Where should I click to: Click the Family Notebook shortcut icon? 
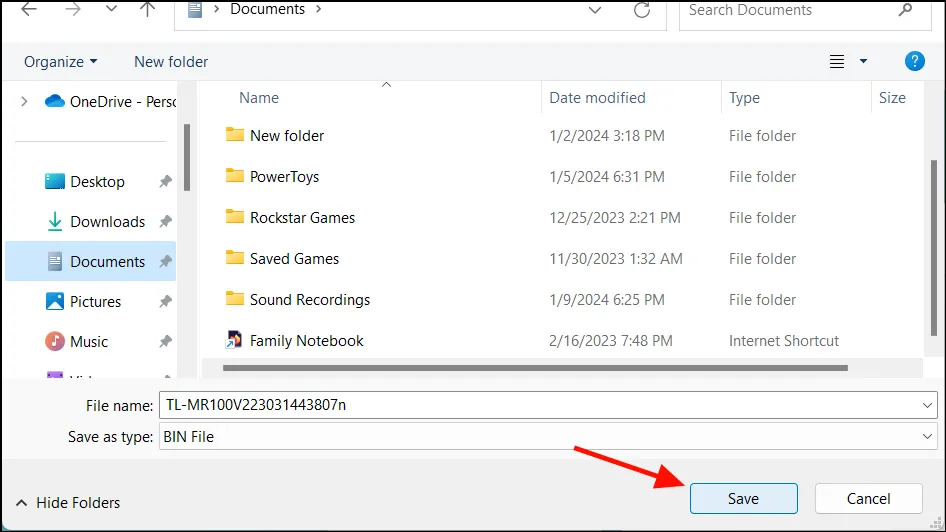coord(233,340)
